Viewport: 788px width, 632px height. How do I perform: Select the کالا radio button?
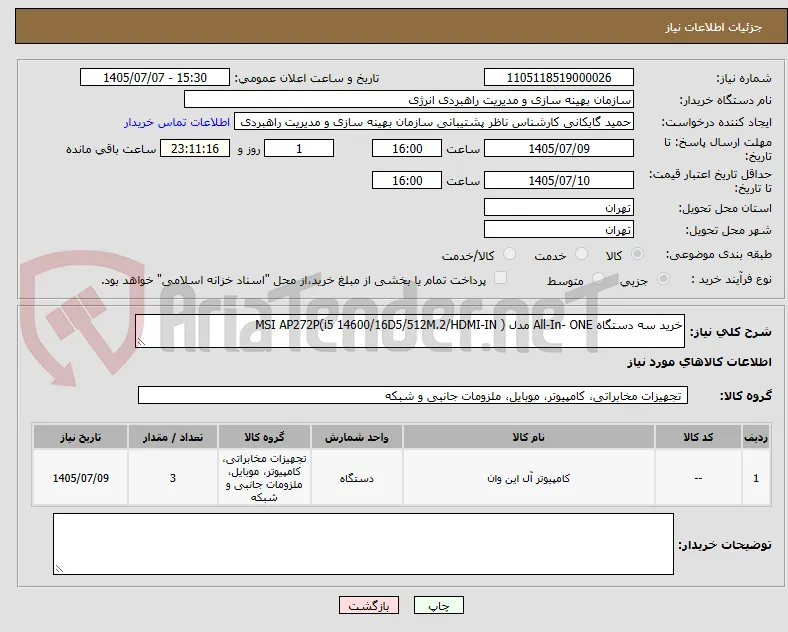(637, 254)
